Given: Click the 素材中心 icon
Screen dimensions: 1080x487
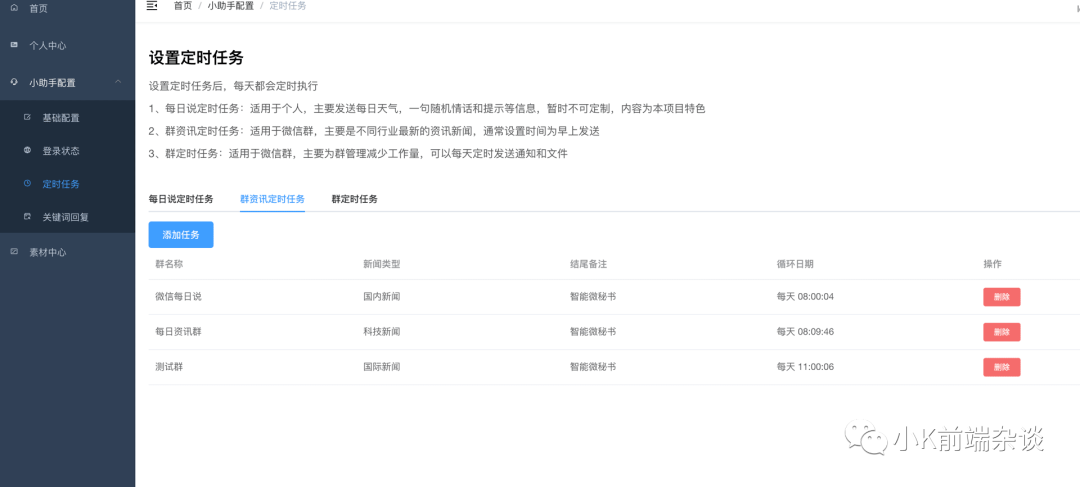Looking at the screenshot, I should point(14,251).
